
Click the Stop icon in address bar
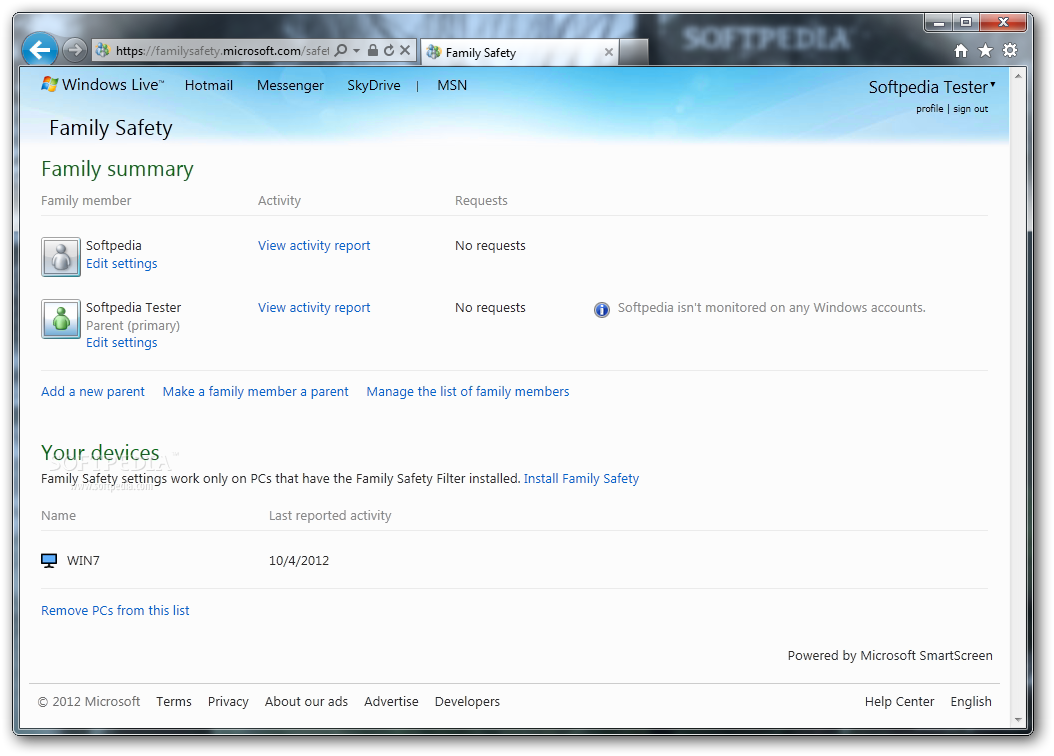point(405,50)
